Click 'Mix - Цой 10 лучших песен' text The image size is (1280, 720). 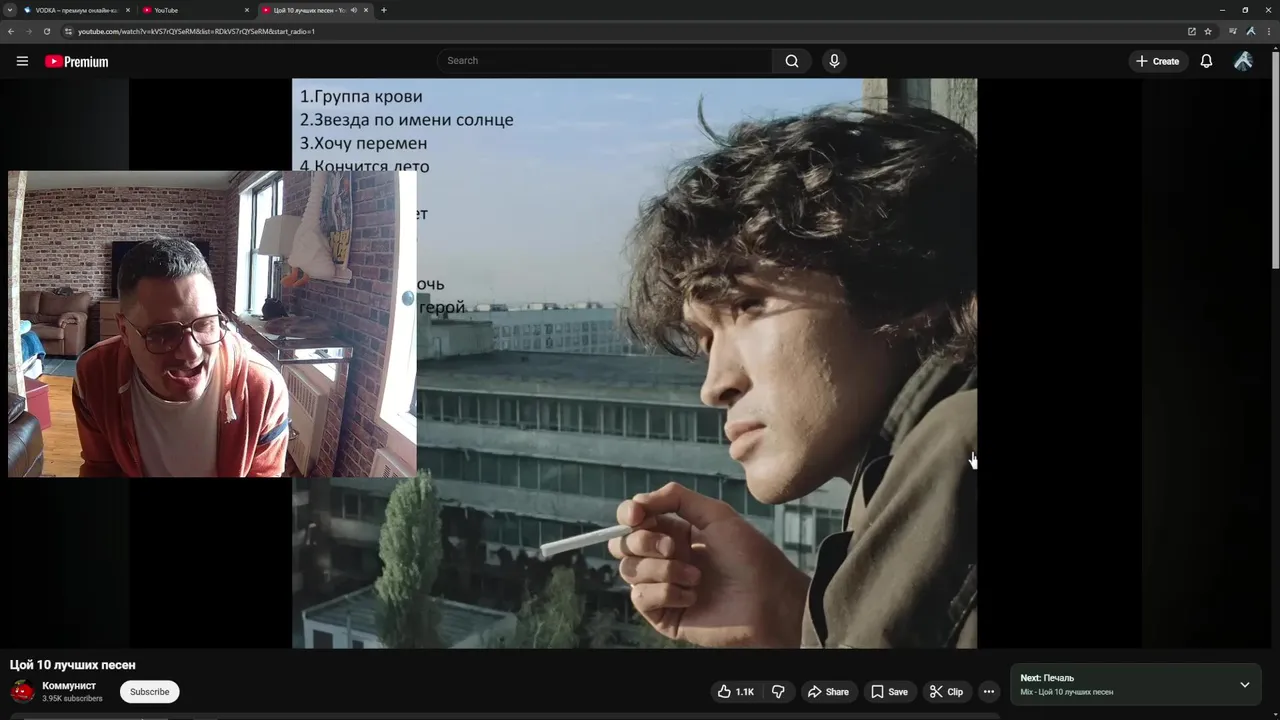1066,692
